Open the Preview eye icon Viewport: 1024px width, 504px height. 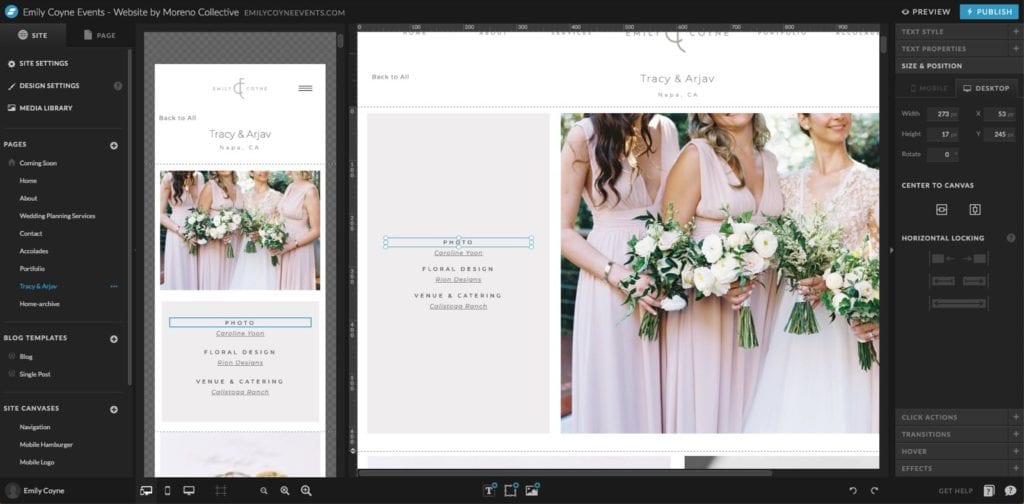click(905, 12)
